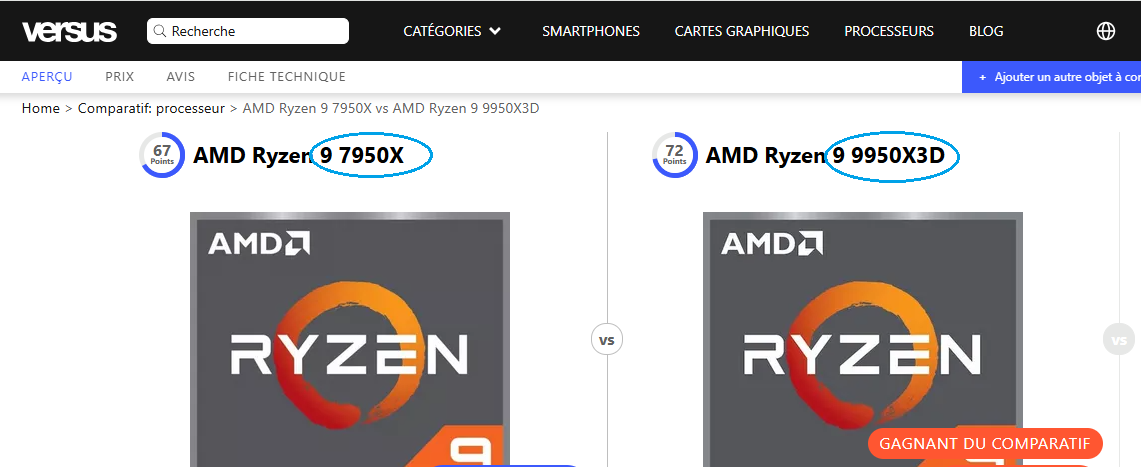
Task: Focus the Recherche search field
Action: pyautogui.click(x=247, y=31)
